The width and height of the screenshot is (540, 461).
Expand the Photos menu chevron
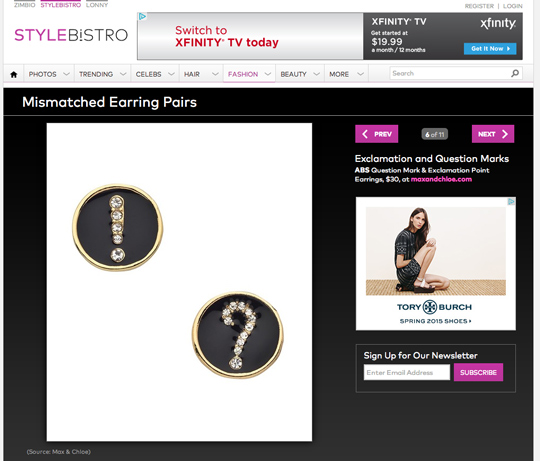(66, 74)
